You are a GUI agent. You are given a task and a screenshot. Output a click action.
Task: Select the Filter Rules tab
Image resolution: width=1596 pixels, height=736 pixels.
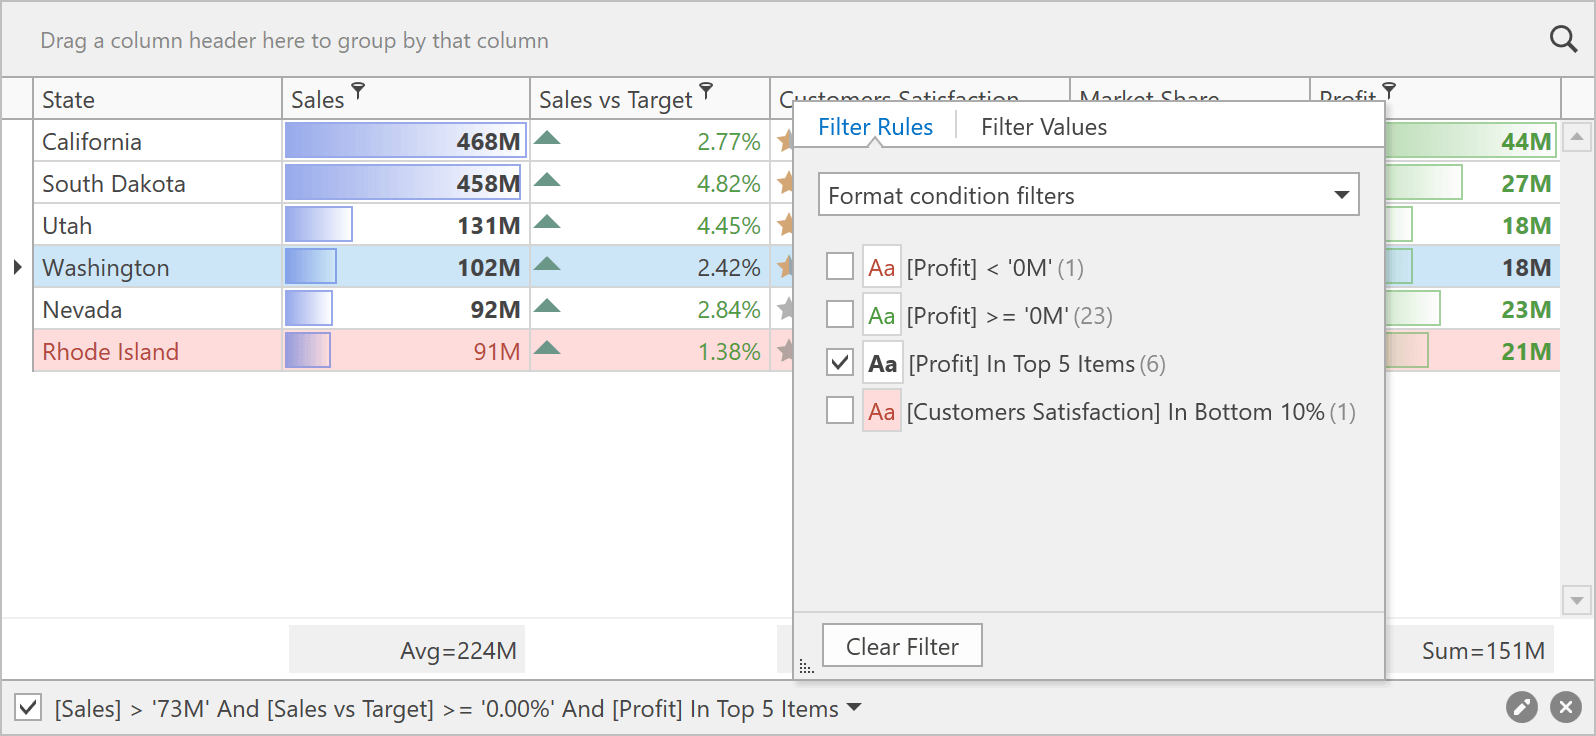(875, 127)
